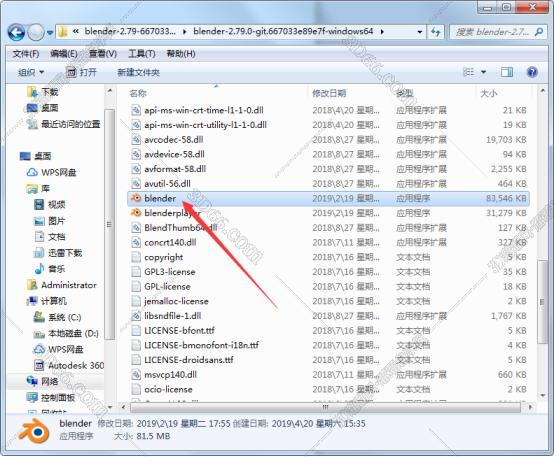Screen dimensions: 554x457
Task: Select 系统 (C:) drive
Action: click(x=58, y=317)
